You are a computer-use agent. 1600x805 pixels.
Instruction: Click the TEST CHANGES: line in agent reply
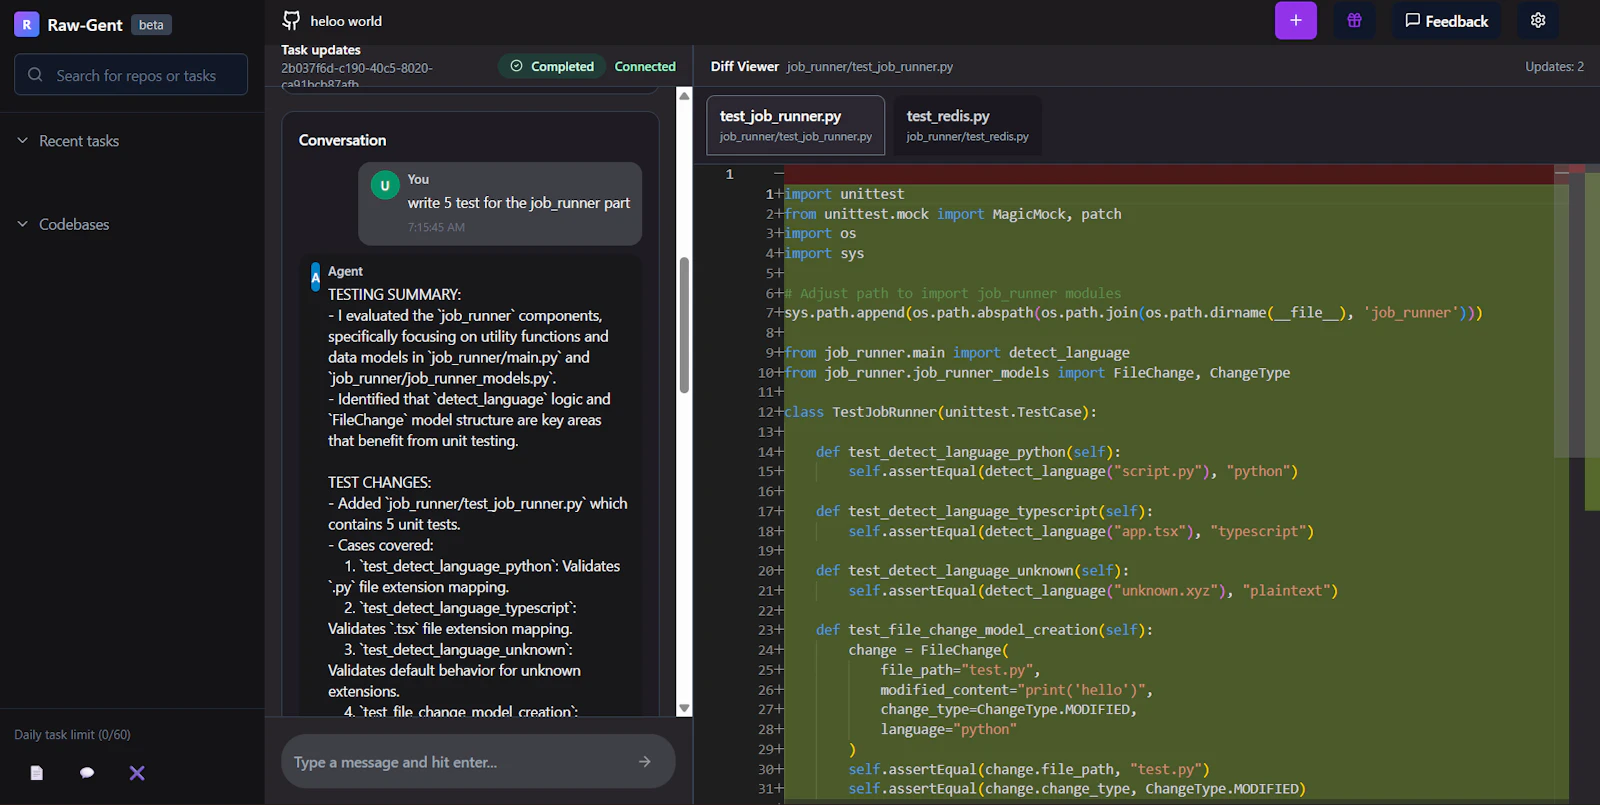(379, 483)
